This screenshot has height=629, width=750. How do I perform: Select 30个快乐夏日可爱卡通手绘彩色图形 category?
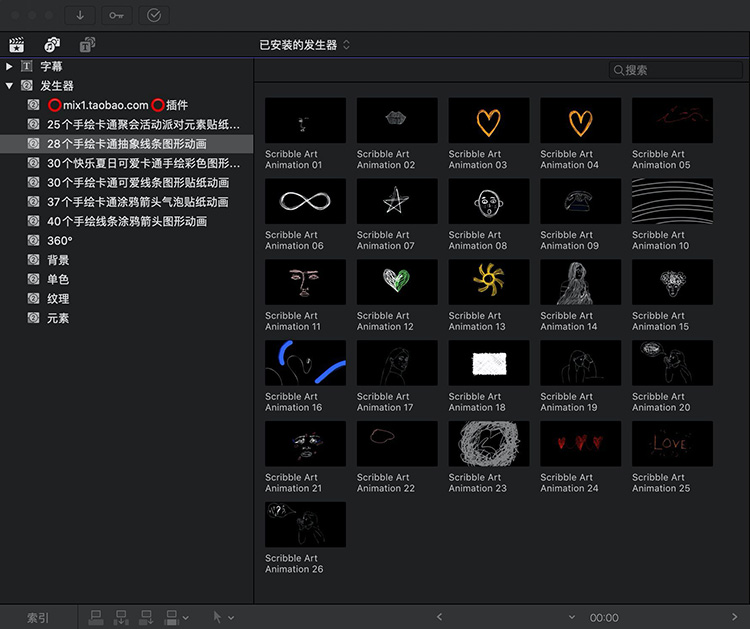(x=126, y=163)
